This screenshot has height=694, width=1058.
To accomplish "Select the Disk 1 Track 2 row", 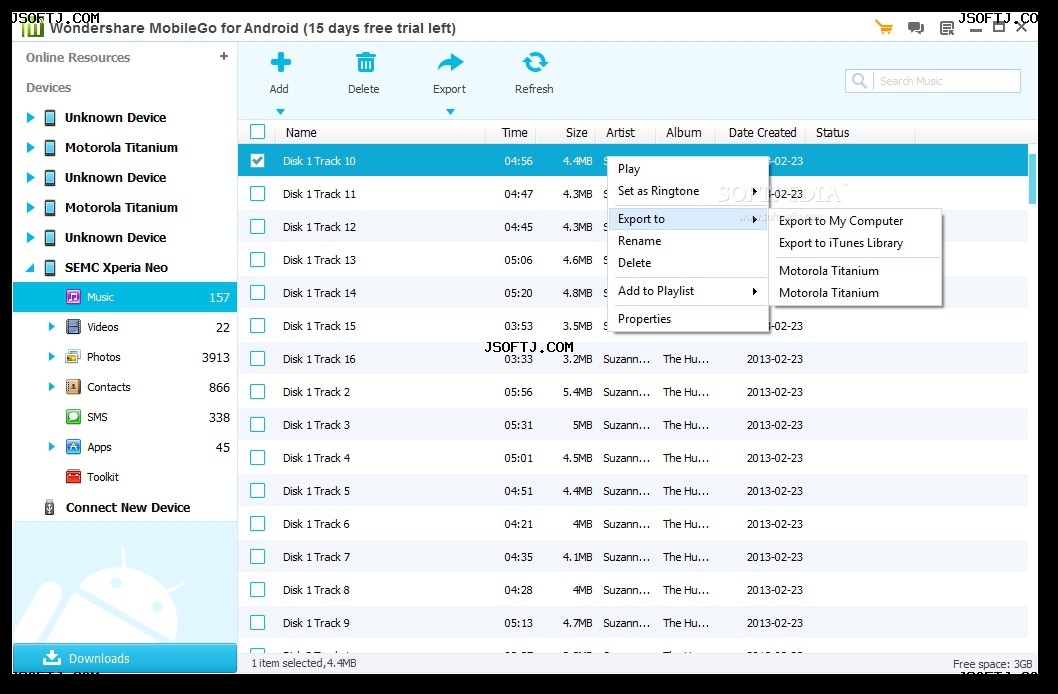I will click(x=633, y=392).
